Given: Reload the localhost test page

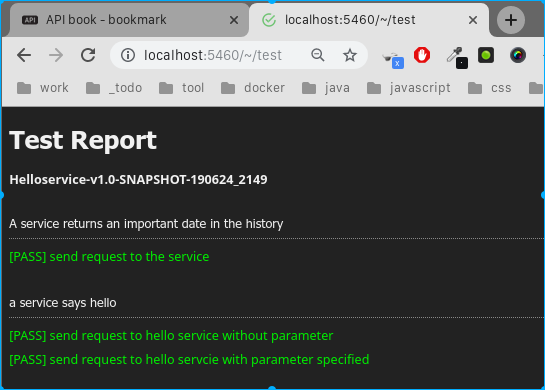Looking at the screenshot, I should (88, 55).
